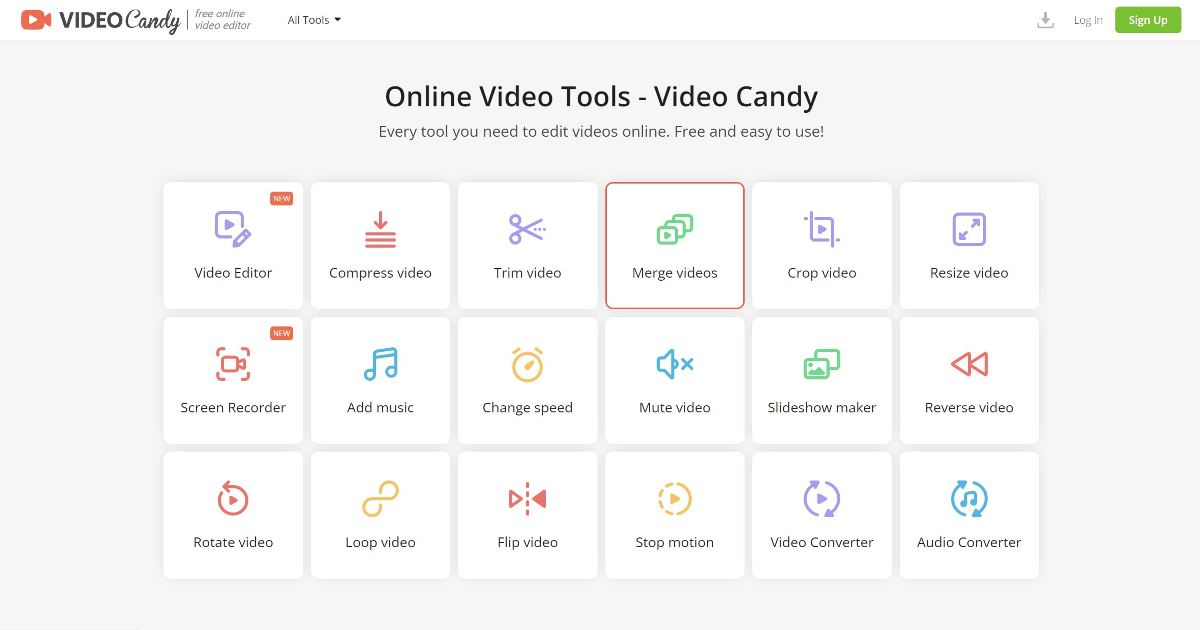The height and width of the screenshot is (630, 1200).
Task: Open the Change speed stopwatch icon
Action: pyautogui.click(x=527, y=363)
